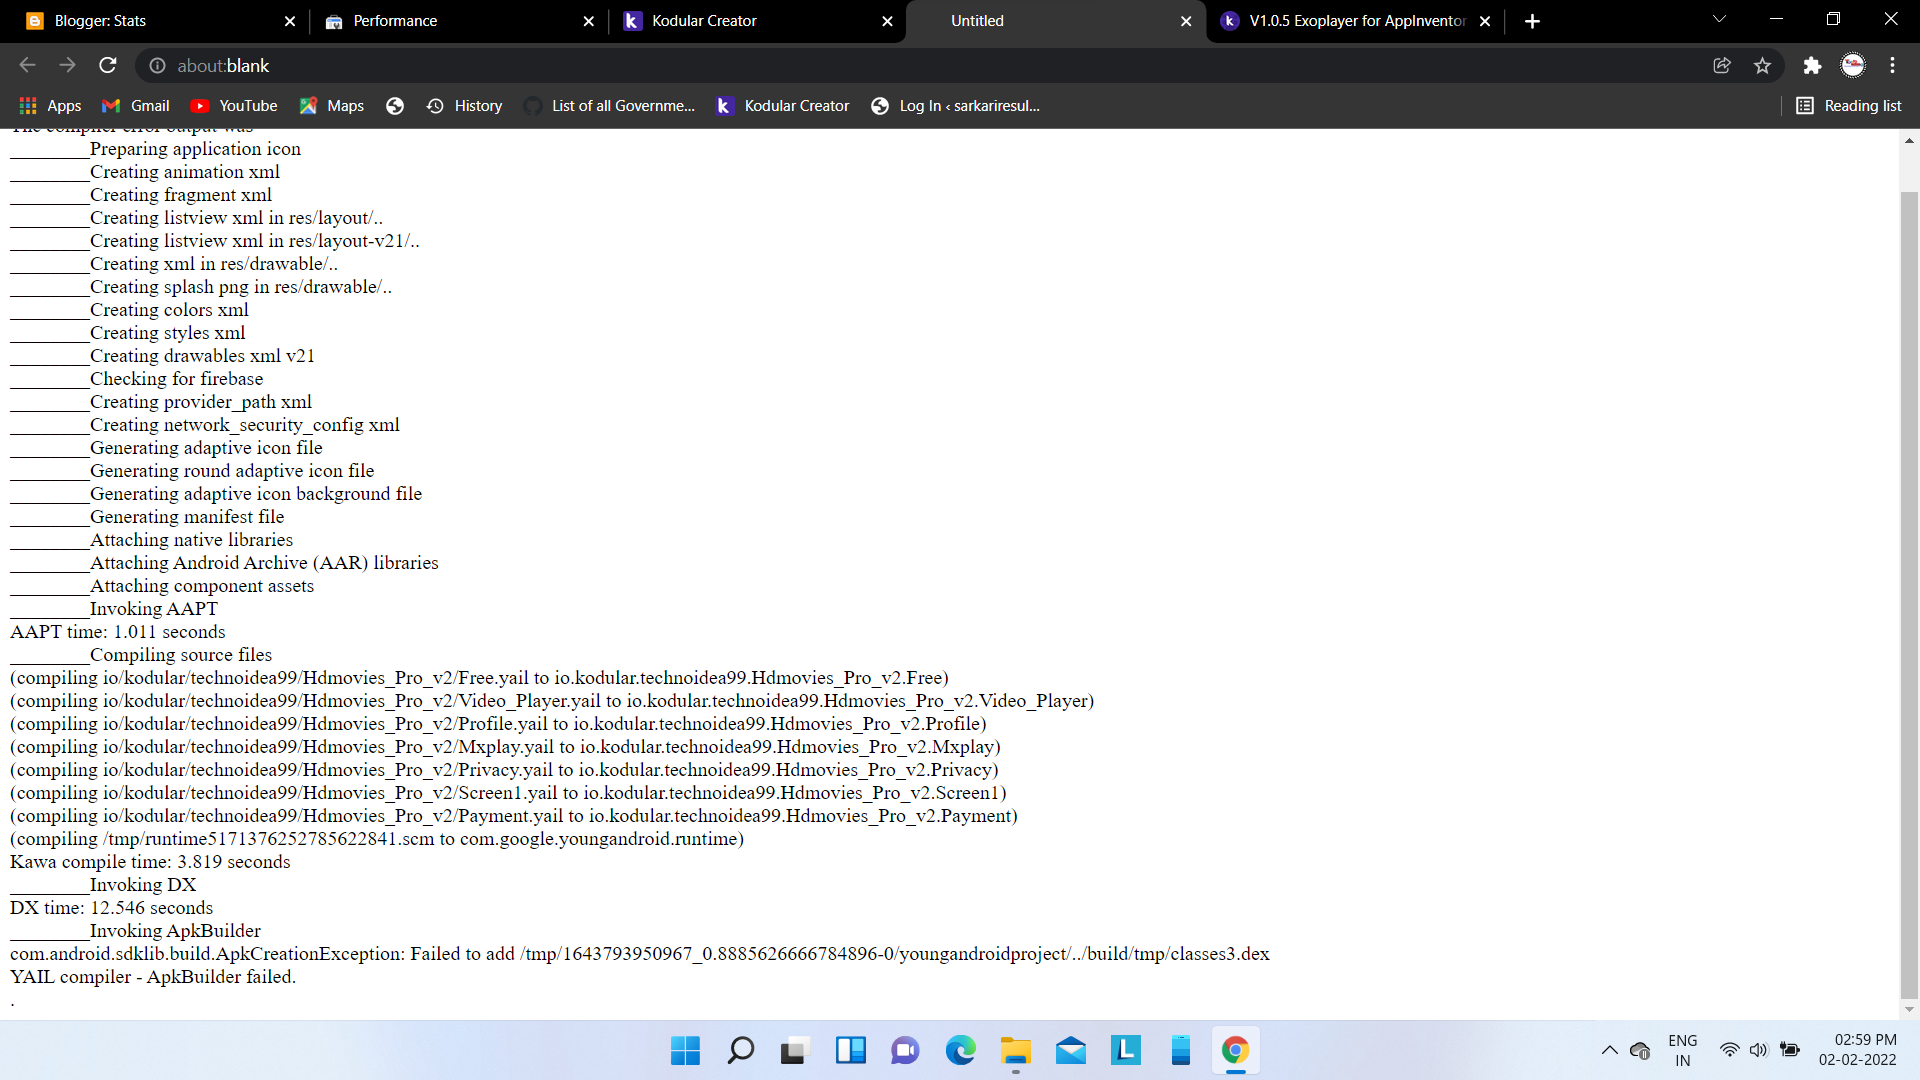Open Chrome three-dot menu

click(1892, 66)
